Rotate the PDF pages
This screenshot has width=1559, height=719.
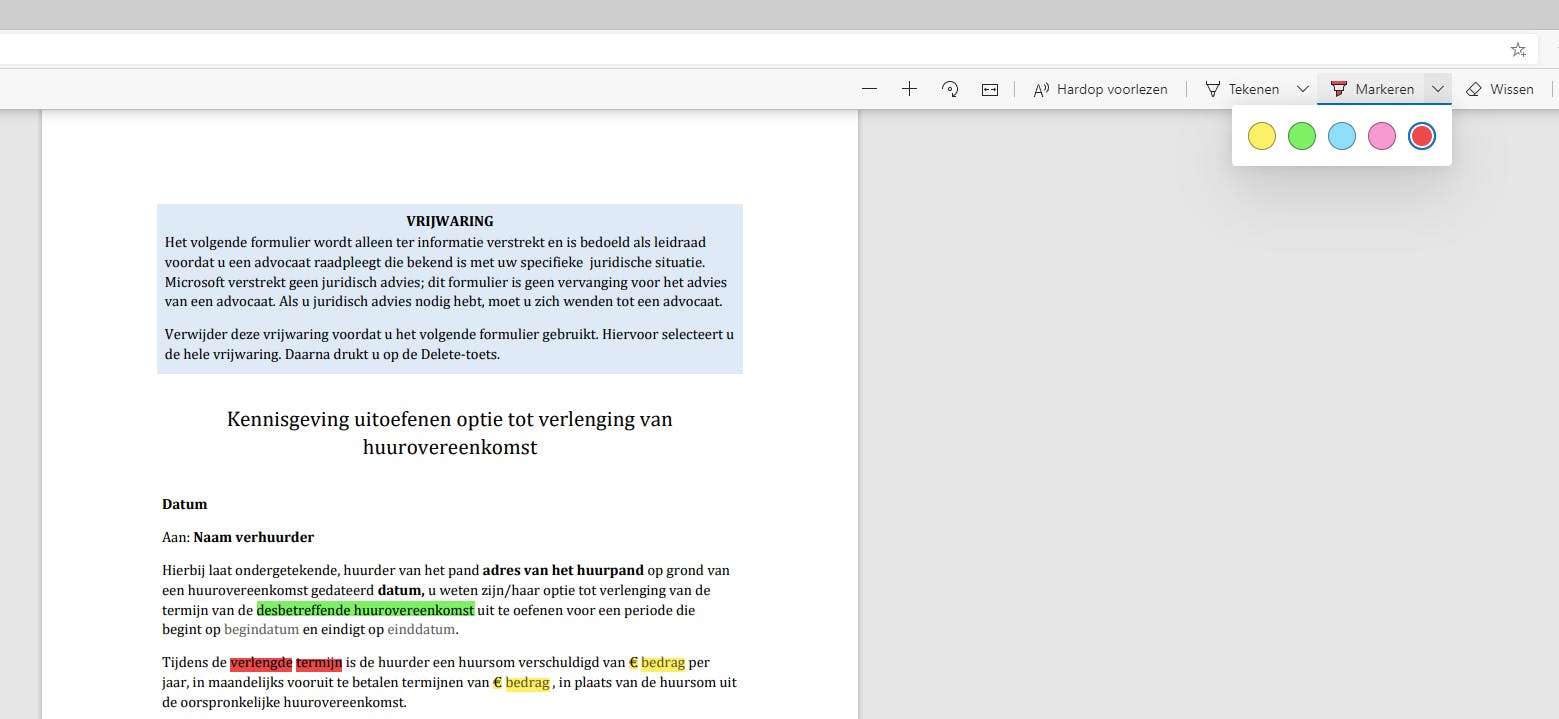tap(949, 88)
